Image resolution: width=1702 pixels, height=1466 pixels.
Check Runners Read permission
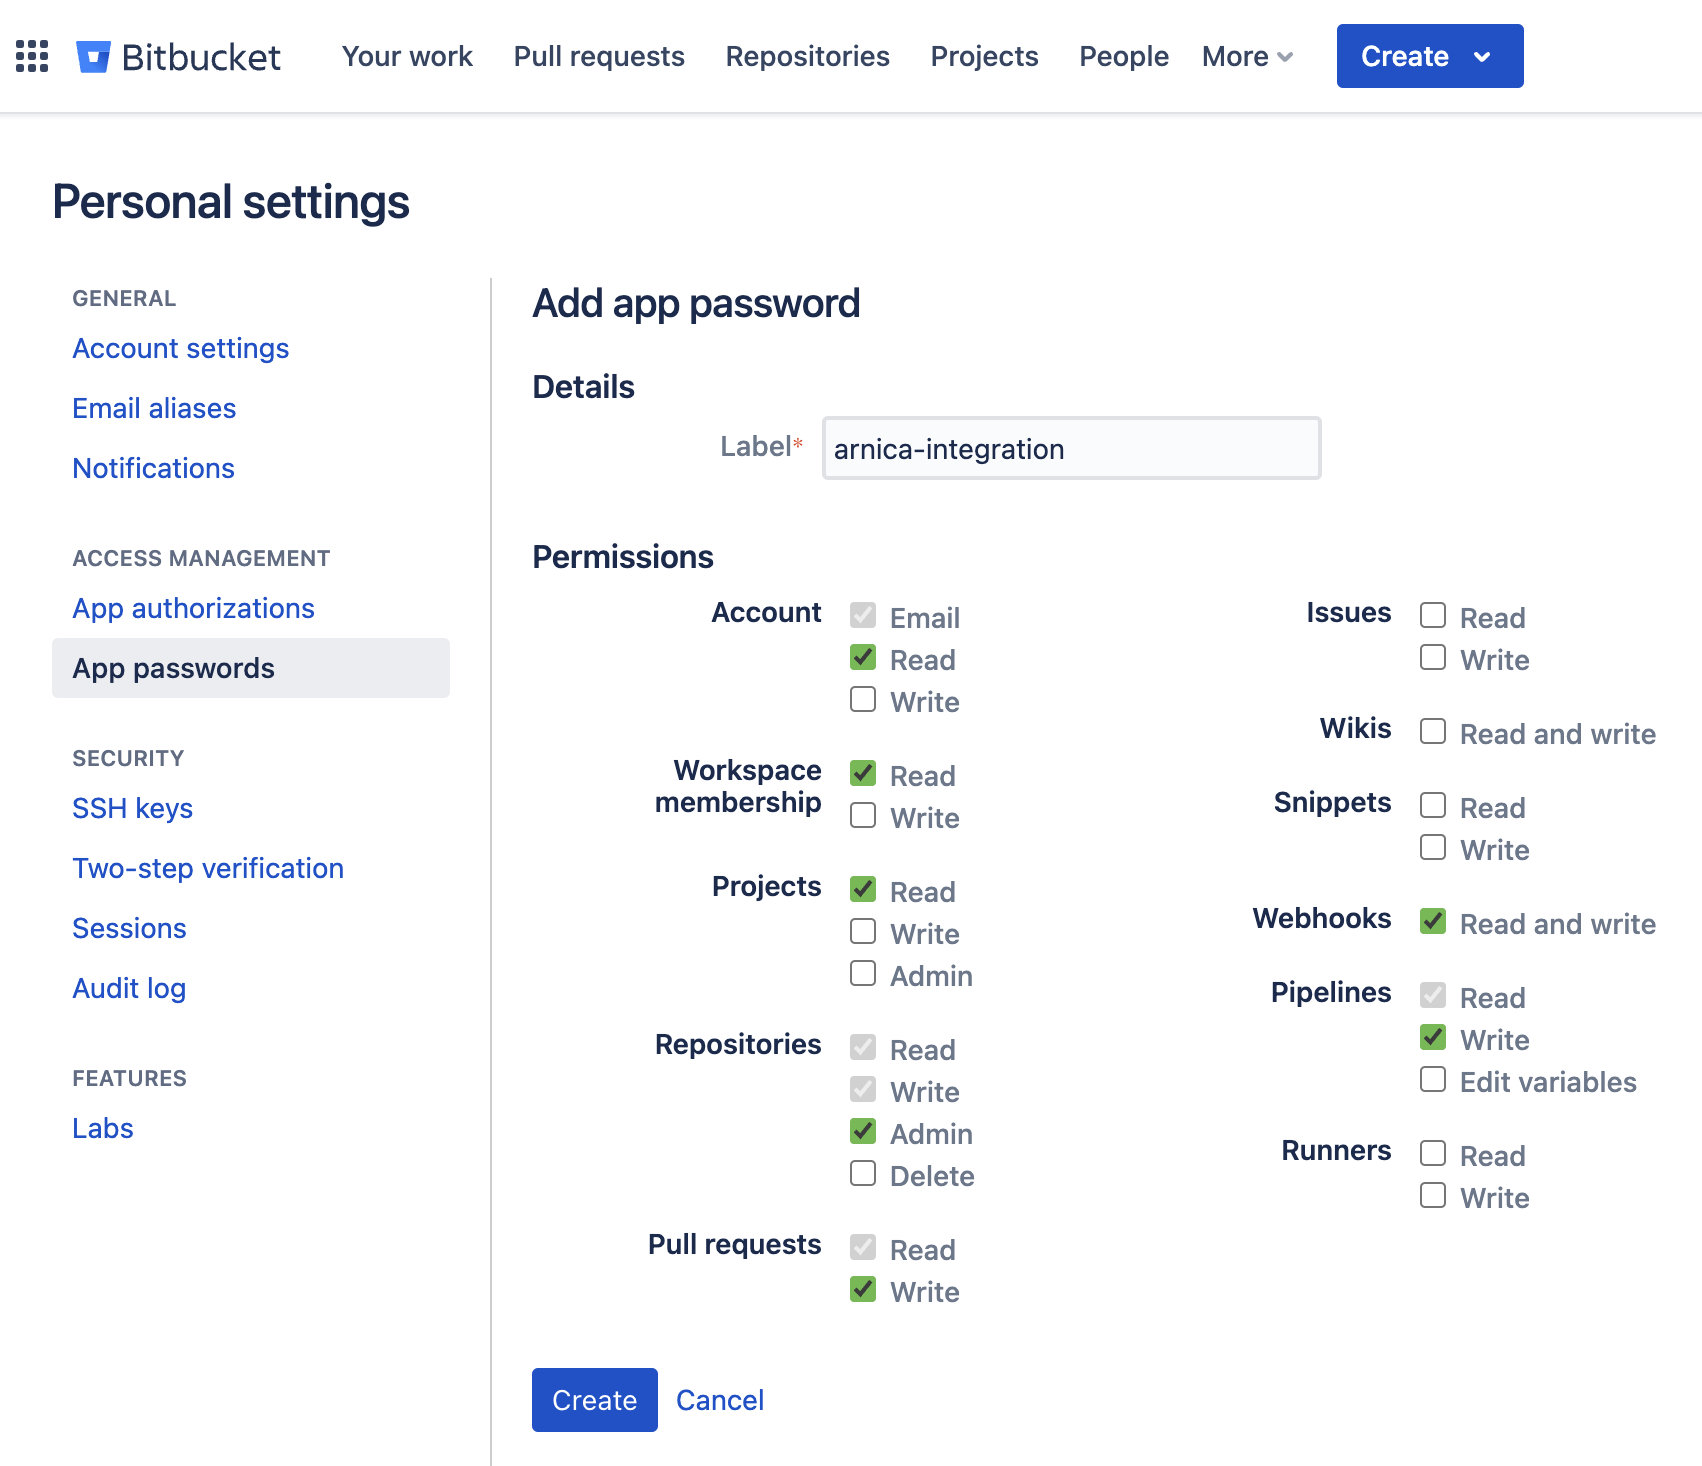click(x=1433, y=1154)
